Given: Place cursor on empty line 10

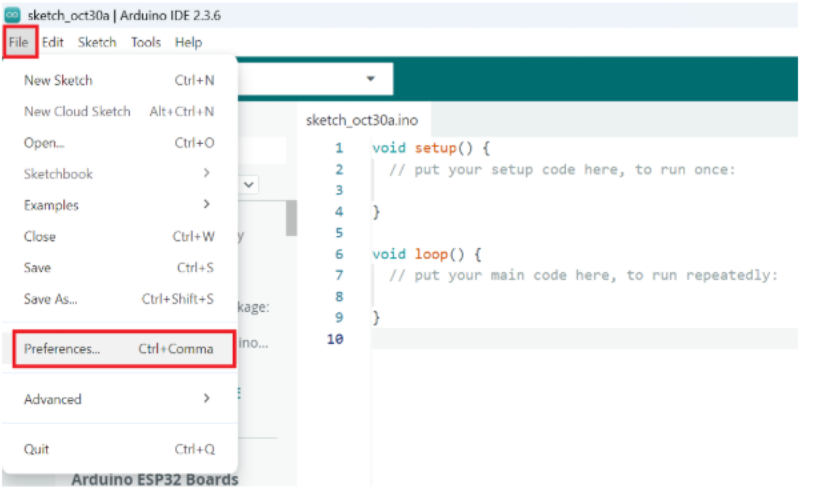Looking at the screenshot, I should coord(584,339).
